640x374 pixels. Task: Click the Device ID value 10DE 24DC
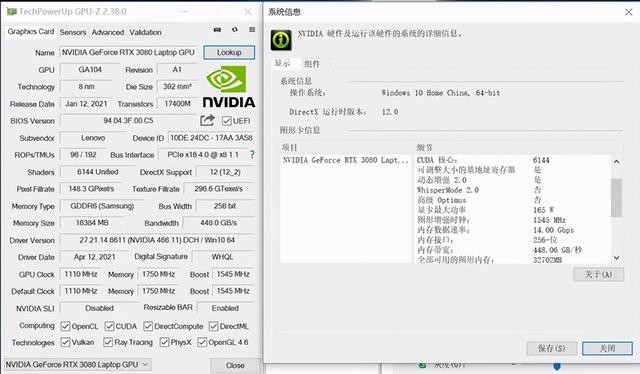click(211, 138)
